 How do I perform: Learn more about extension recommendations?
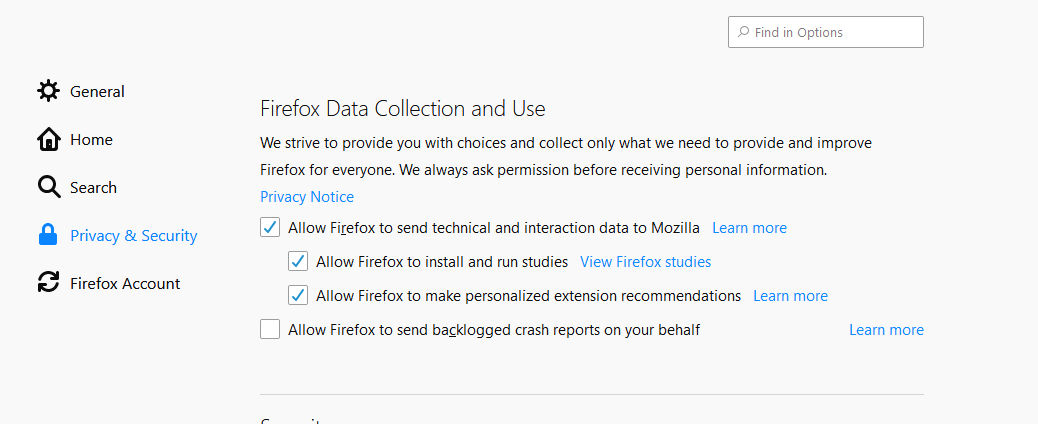pos(790,295)
